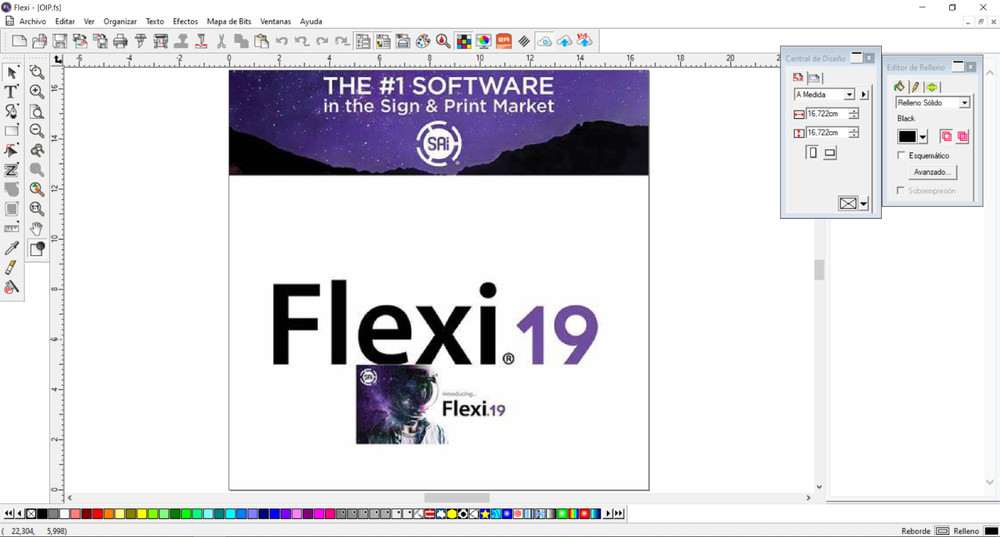Screen dimensions: 1000x537
Task: Click the cloud upload icon
Action: (x=564, y=41)
